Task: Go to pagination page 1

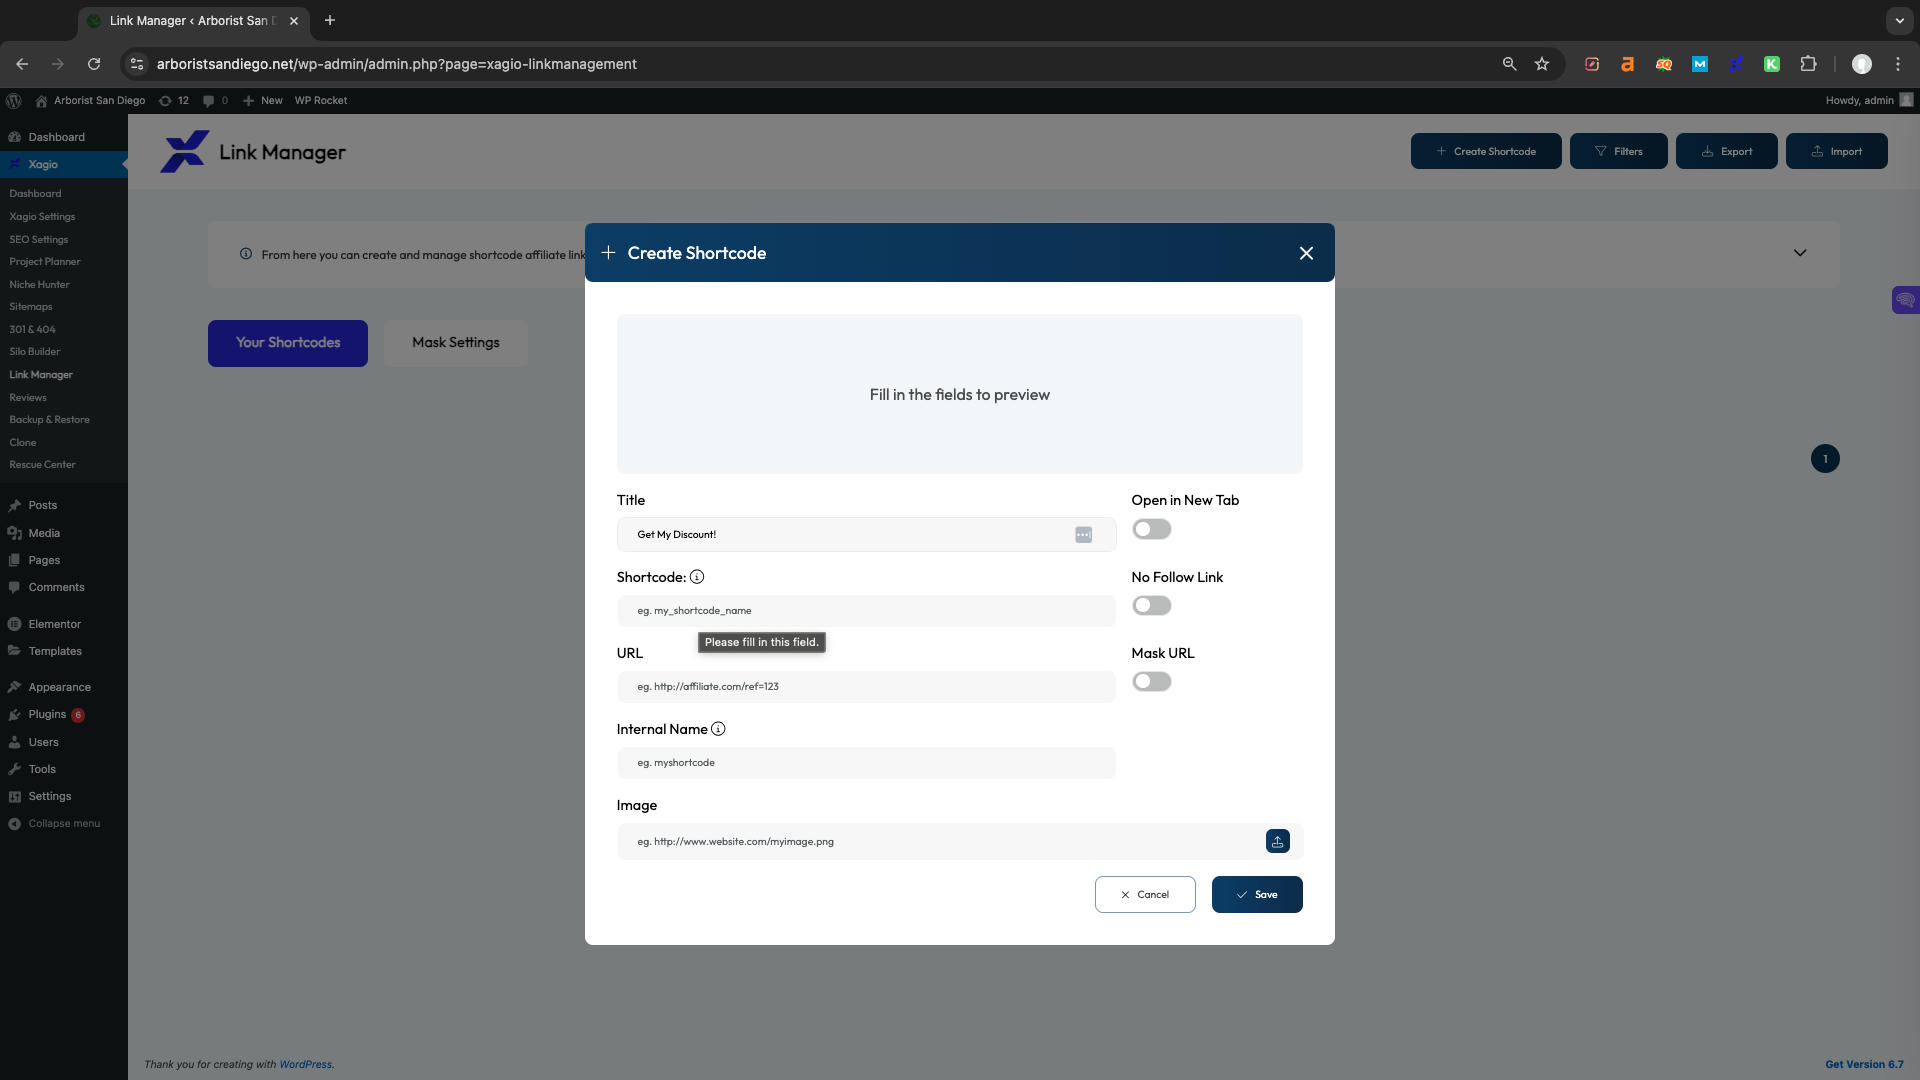Action: click(1825, 459)
